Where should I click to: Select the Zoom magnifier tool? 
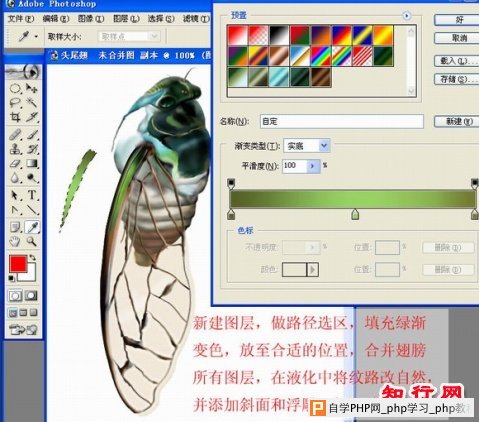click(32, 241)
